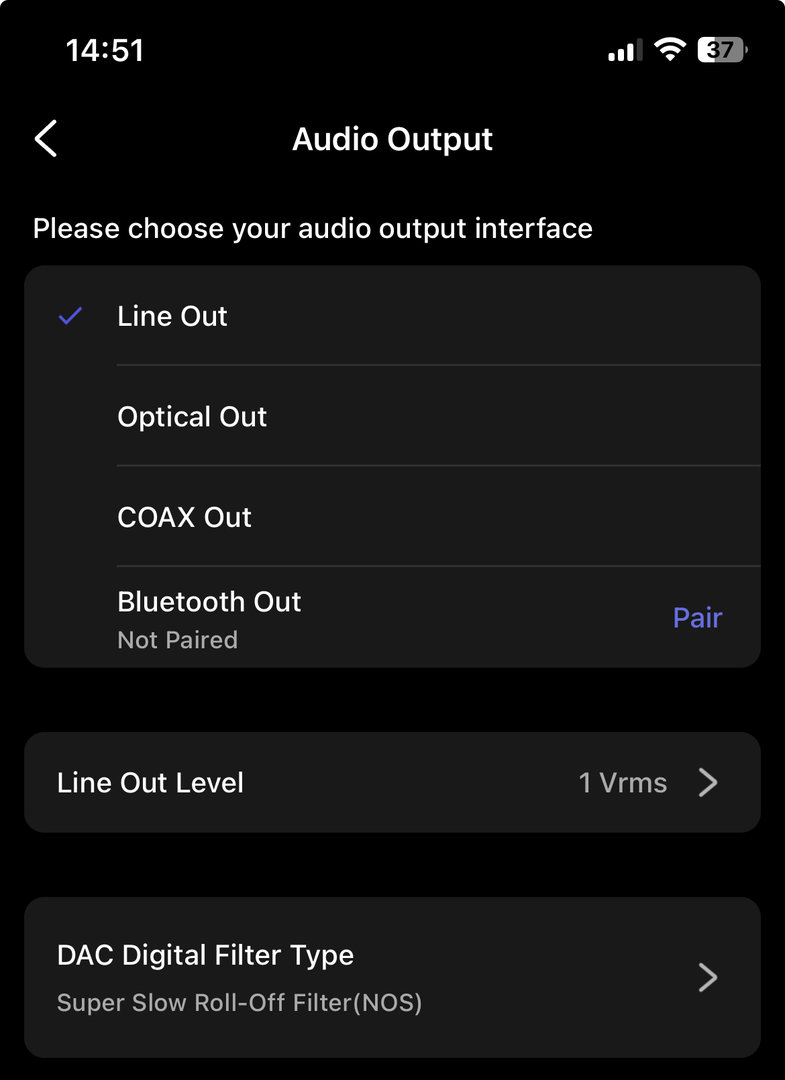Select COAX Out as audio output
This screenshot has width=785, height=1080.
pos(185,517)
